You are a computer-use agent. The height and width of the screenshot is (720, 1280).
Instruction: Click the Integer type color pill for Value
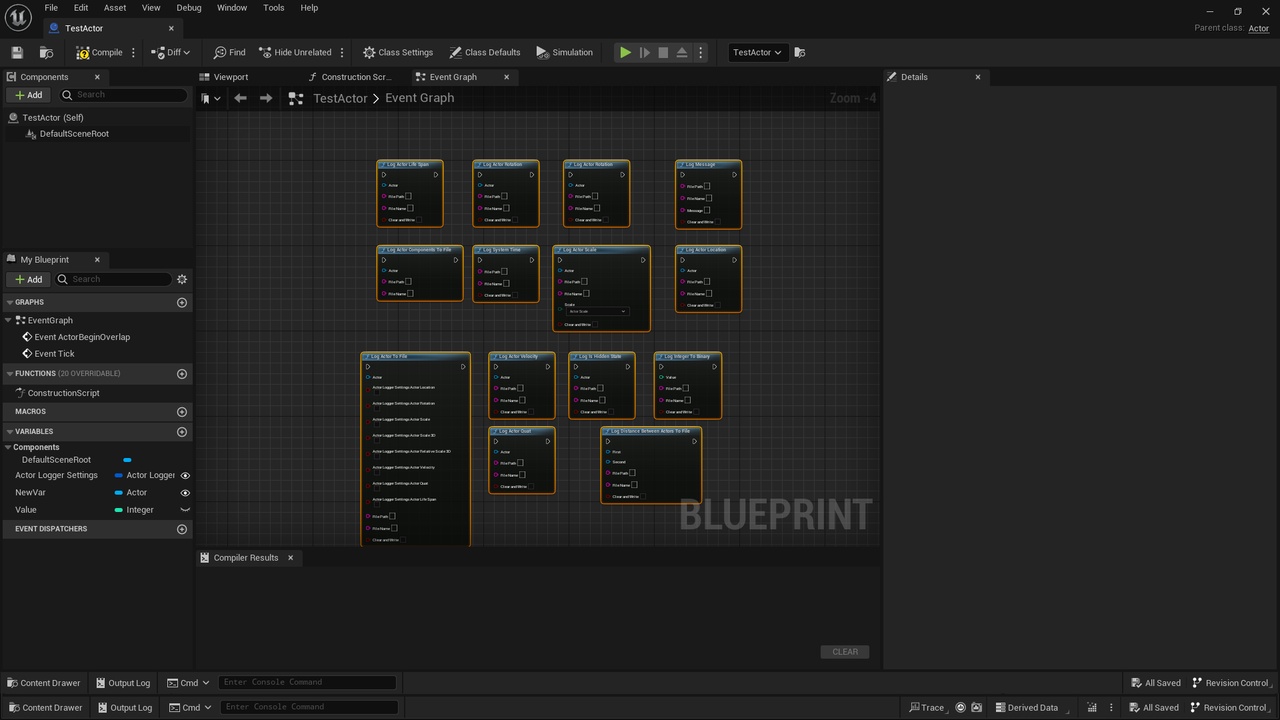pos(119,510)
